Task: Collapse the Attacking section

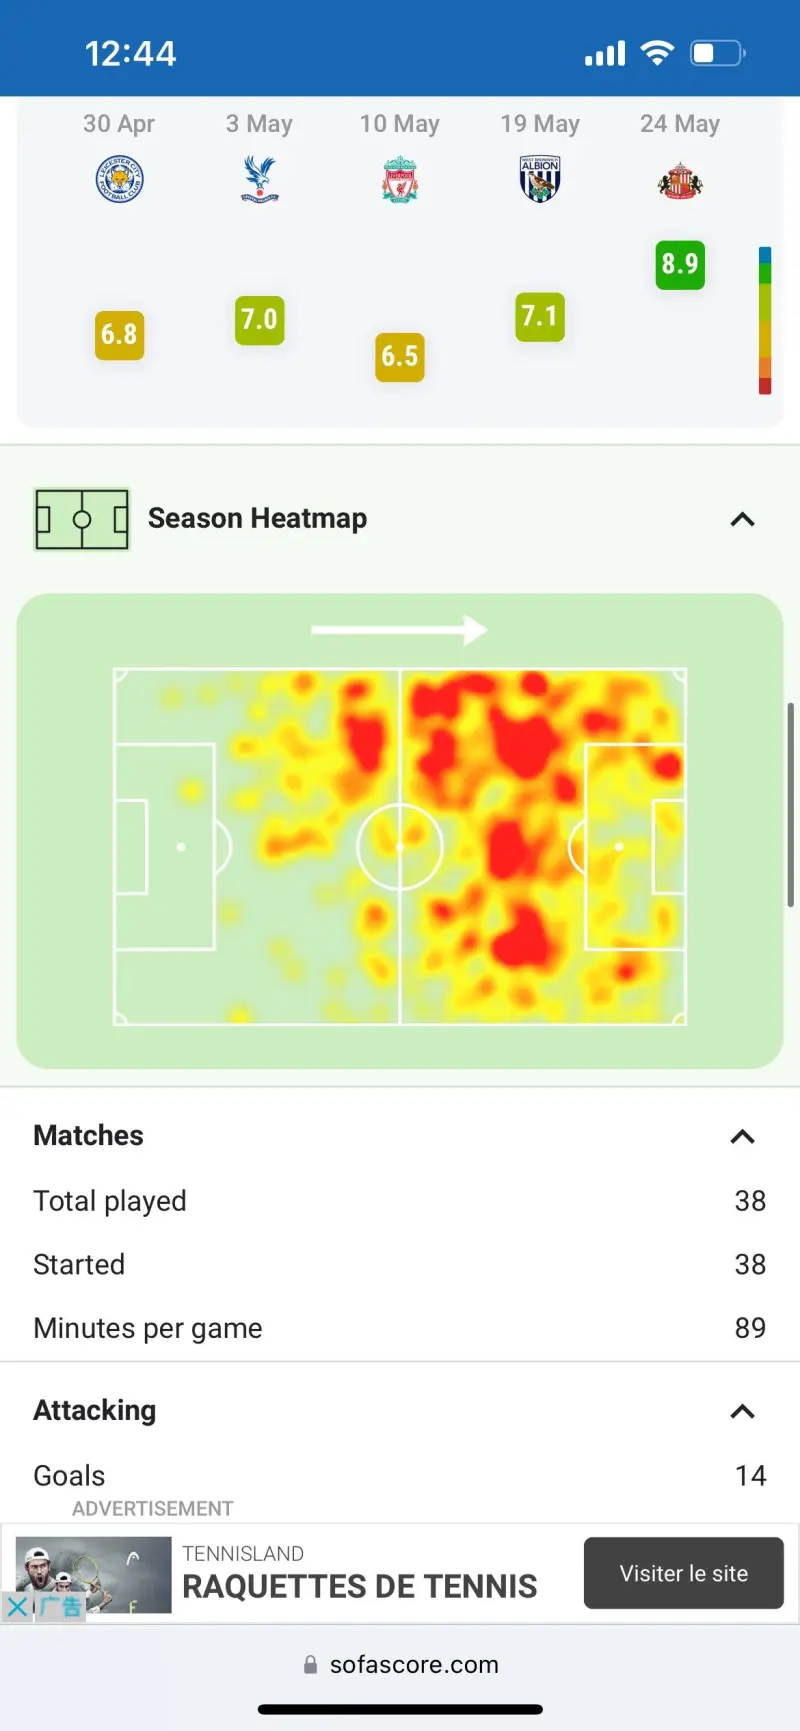Action: coord(742,1411)
